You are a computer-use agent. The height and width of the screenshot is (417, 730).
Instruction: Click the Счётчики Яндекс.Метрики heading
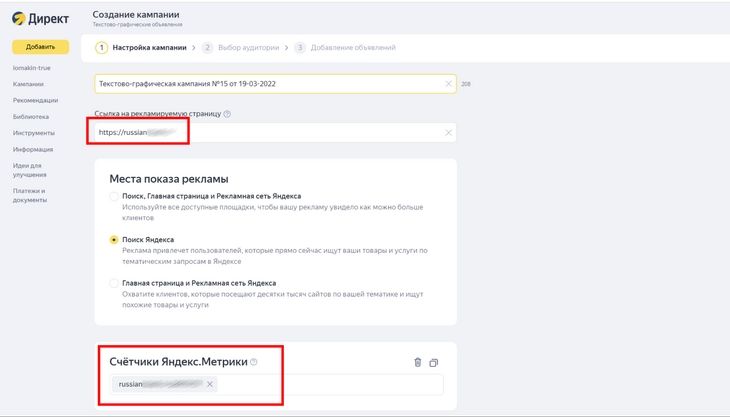point(178,362)
